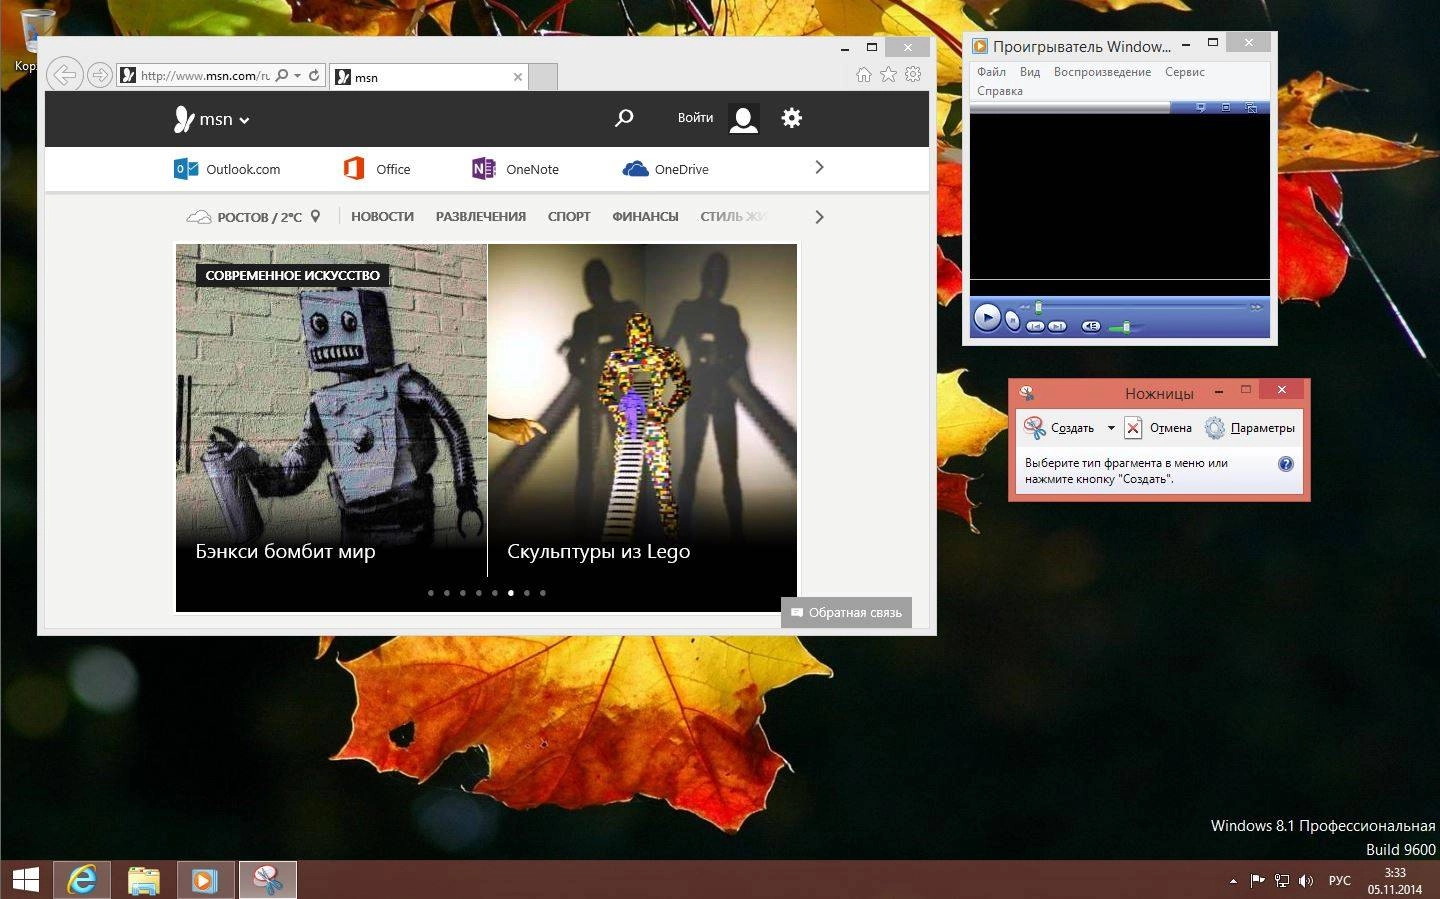Image resolution: width=1440 pixels, height=899 pixels.
Task: Go back in Internet Explorer
Action: coord(64,74)
